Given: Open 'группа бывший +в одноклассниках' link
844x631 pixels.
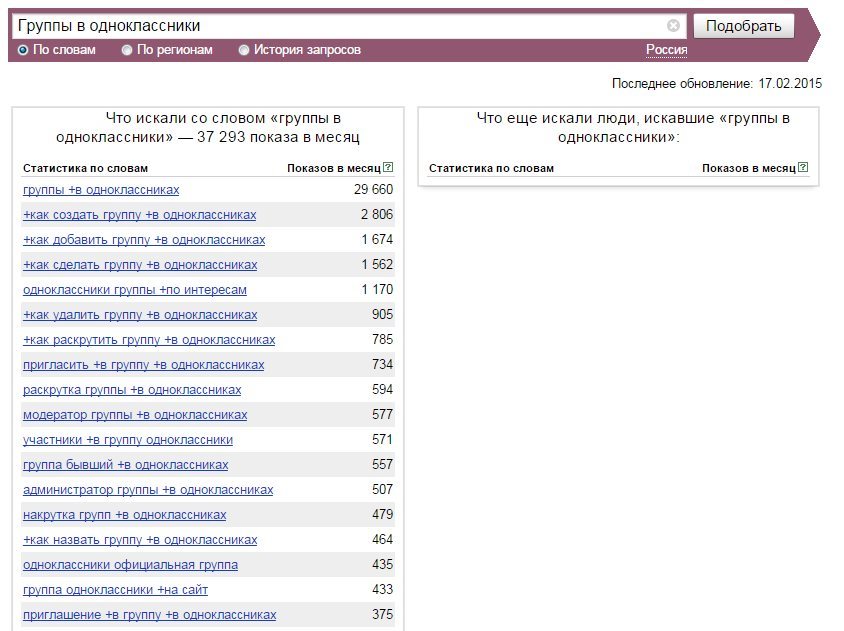Looking at the screenshot, I should click(125, 465).
